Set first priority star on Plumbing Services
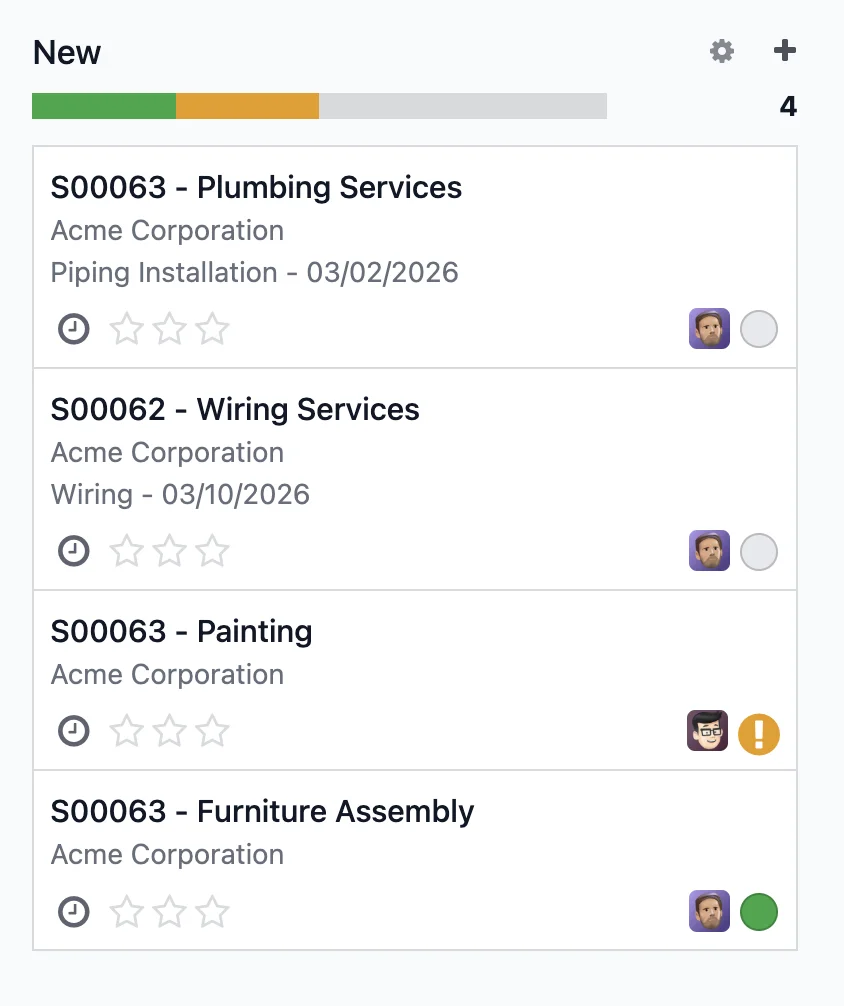 point(126,329)
